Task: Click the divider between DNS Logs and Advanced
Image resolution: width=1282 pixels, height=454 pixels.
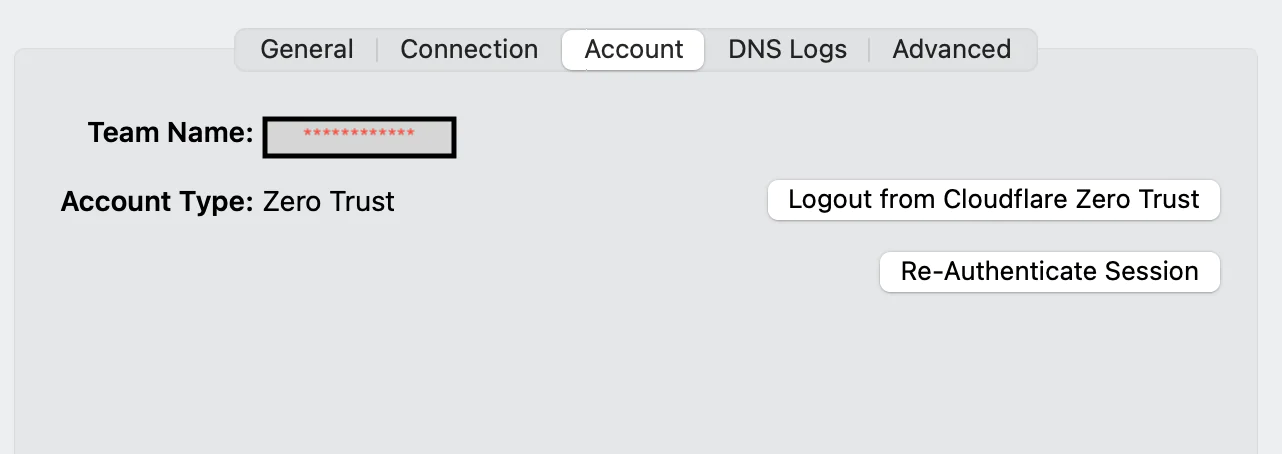Action: [869, 49]
